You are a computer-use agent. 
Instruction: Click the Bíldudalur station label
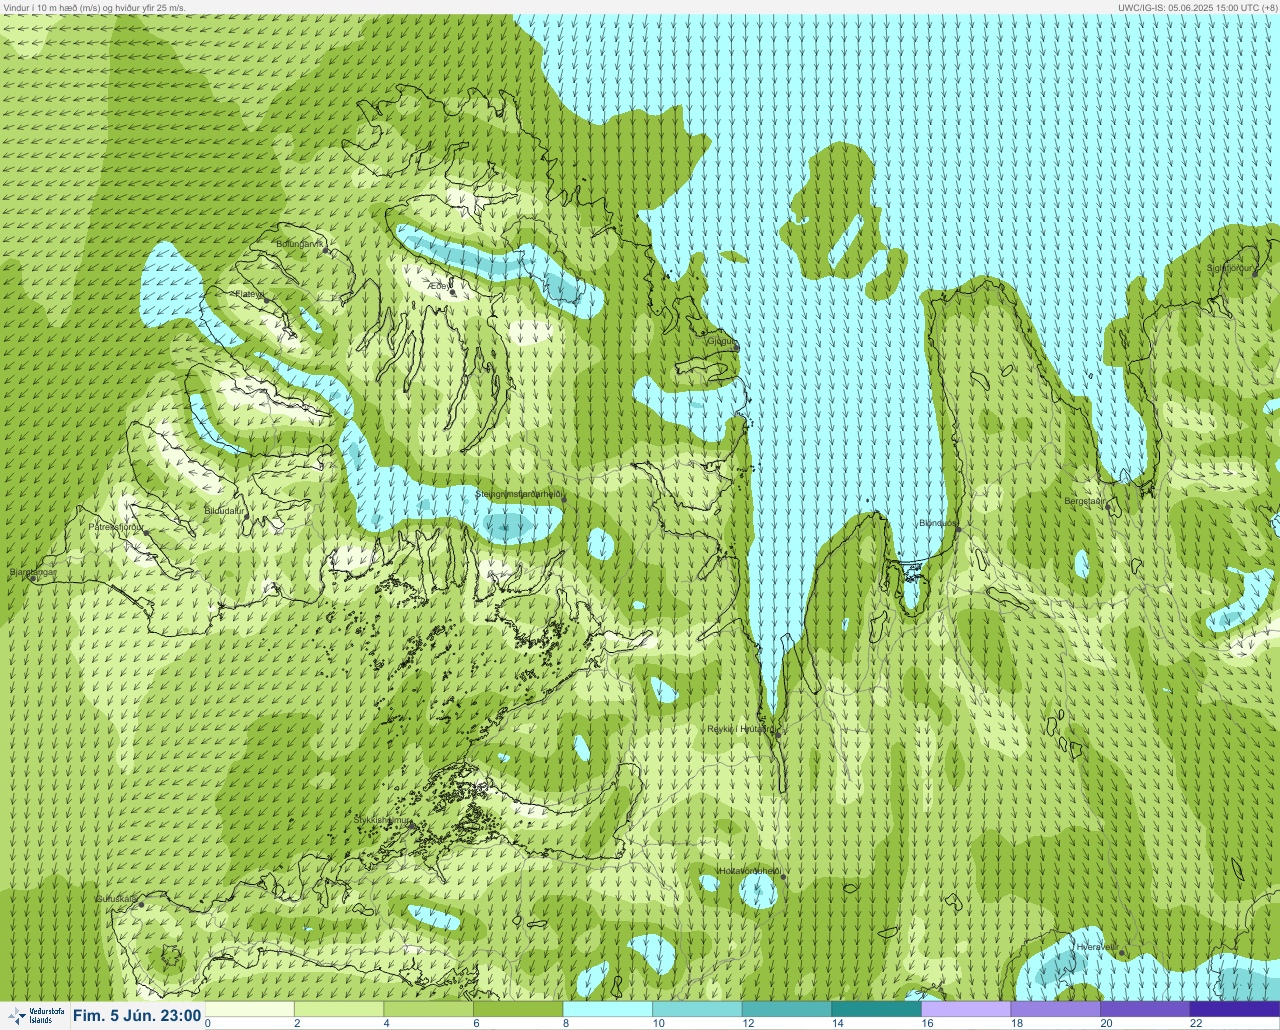[224, 510]
